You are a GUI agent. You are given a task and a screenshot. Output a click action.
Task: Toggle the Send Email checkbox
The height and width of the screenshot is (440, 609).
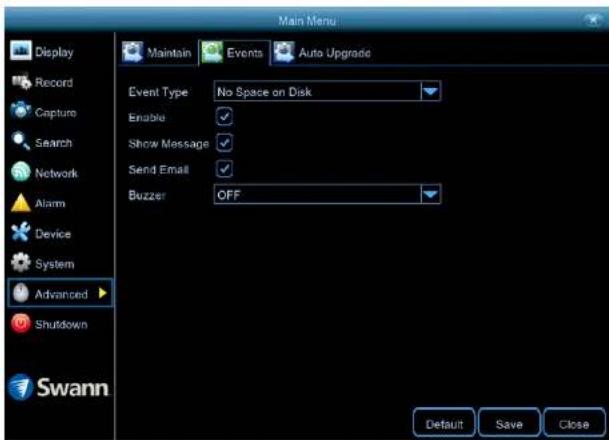[x=224, y=169]
